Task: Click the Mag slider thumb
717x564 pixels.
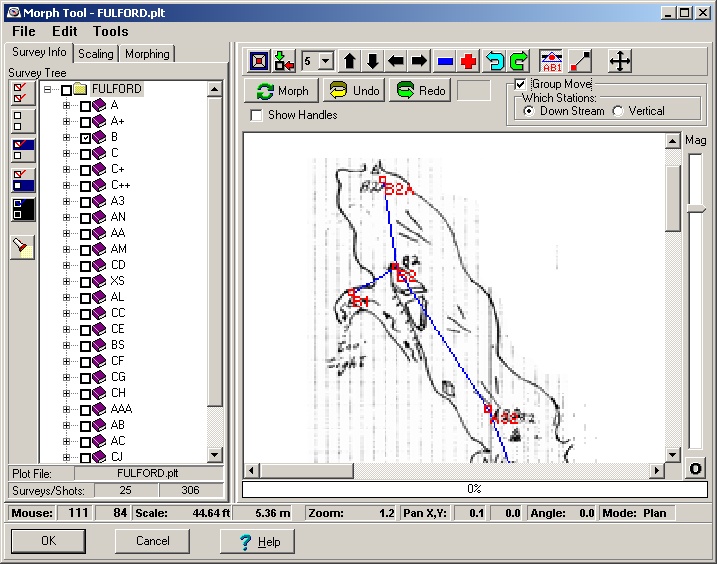Action: pyautogui.click(x=696, y=209)
